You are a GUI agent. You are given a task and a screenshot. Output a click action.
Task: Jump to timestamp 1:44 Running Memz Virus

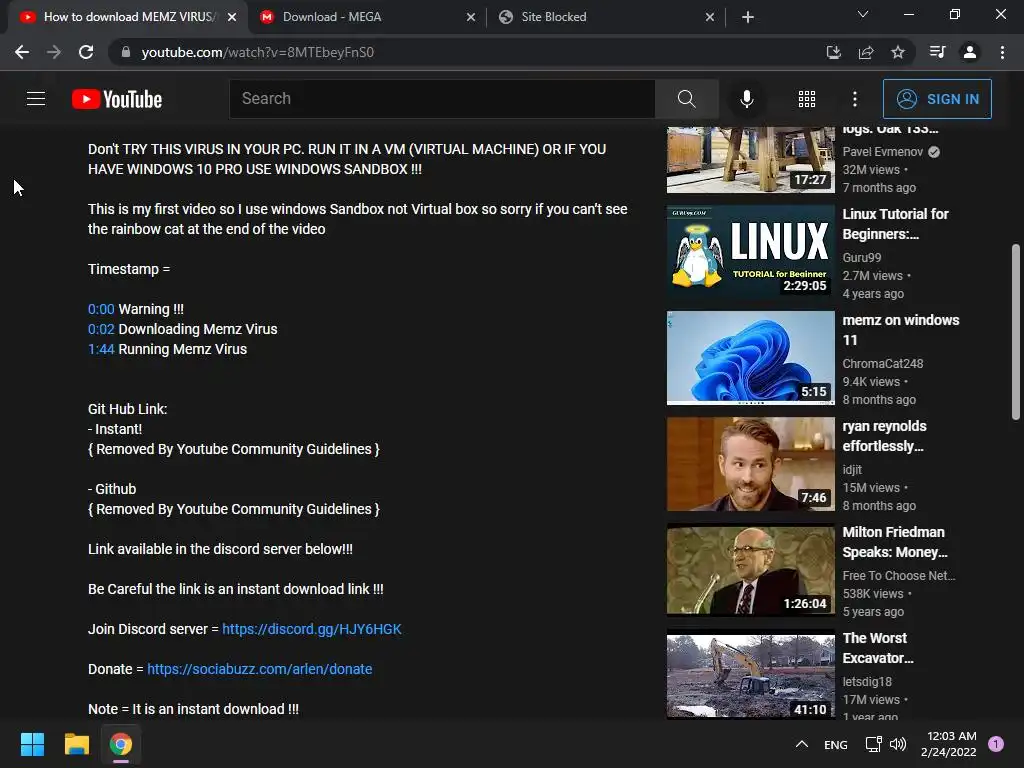pos(101,349)
